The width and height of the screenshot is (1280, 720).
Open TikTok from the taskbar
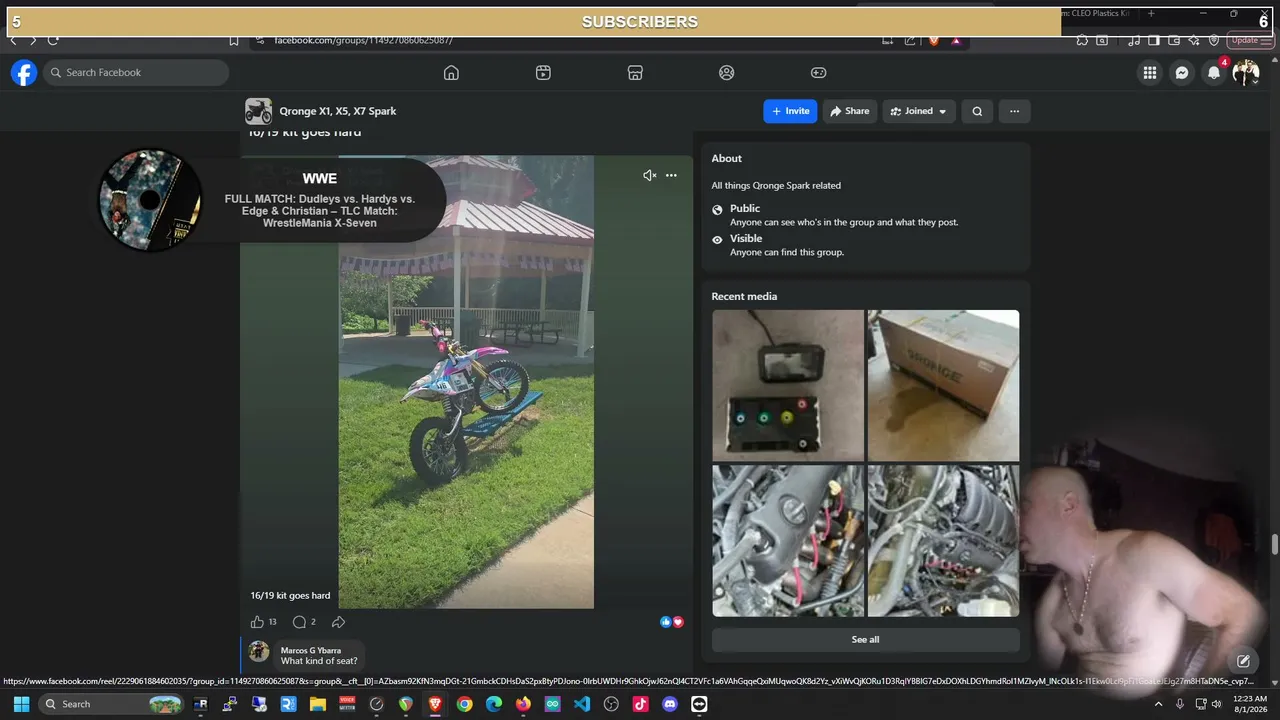click(640, 704)
